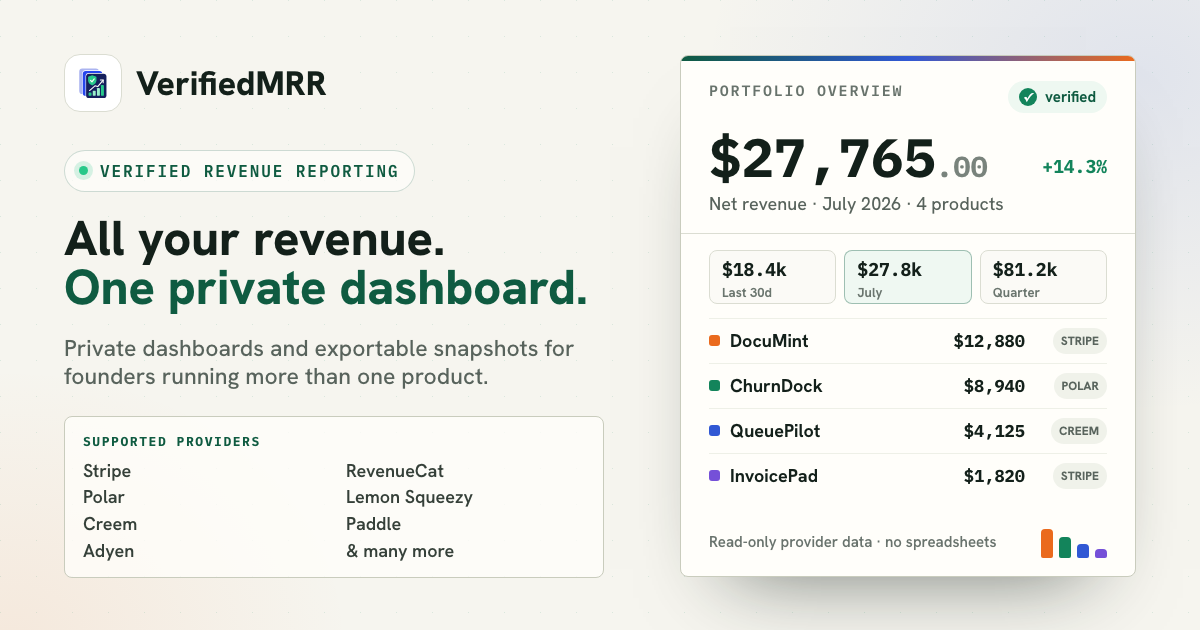Click the purple bar in the mini chart
The image size is (1200, 630).
point(1101,553)
